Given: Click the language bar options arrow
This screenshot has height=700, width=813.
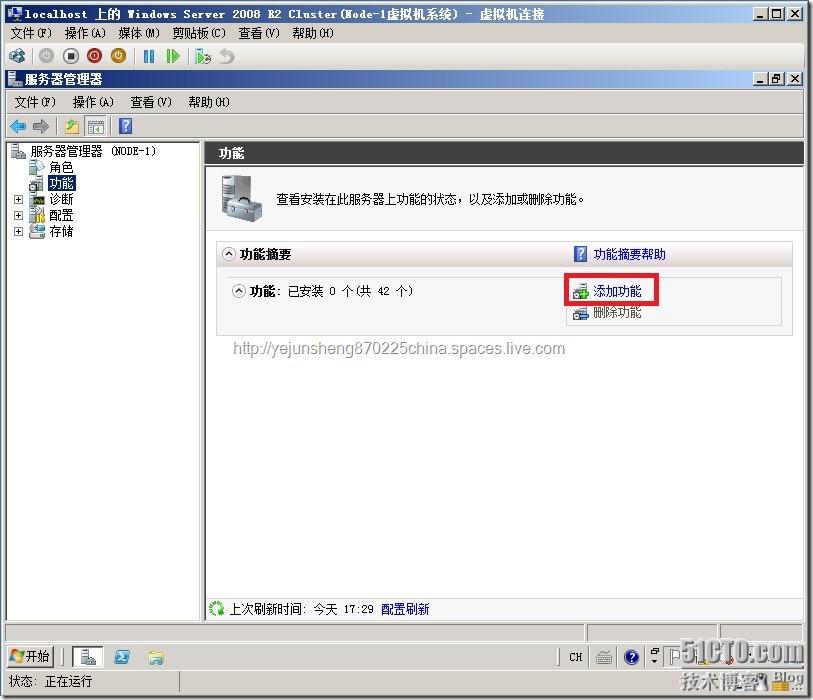Looking at the screenshot, I should pyautogui.click(x=654, y=662).
